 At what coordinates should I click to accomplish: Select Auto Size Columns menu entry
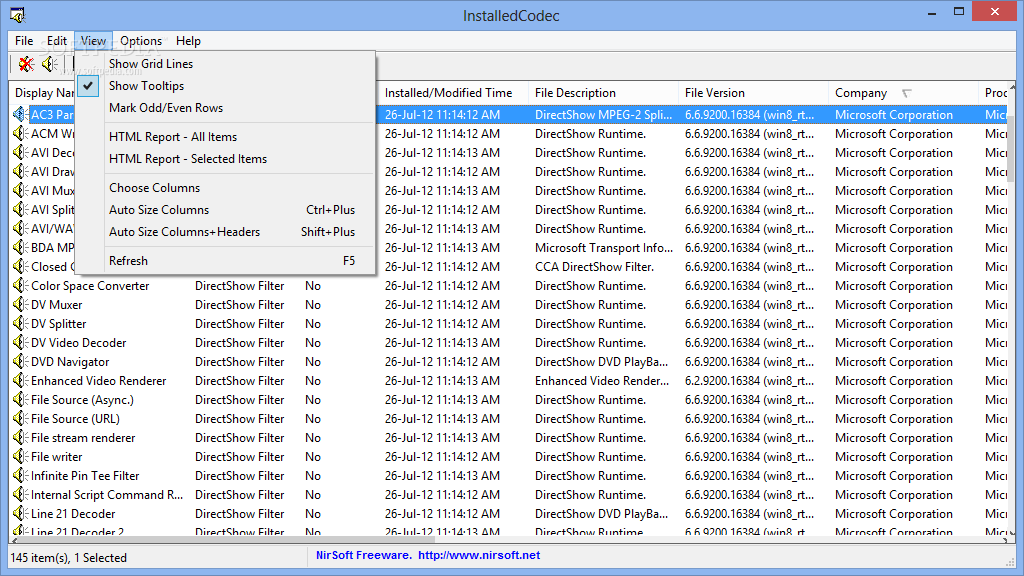coord(225,210)
